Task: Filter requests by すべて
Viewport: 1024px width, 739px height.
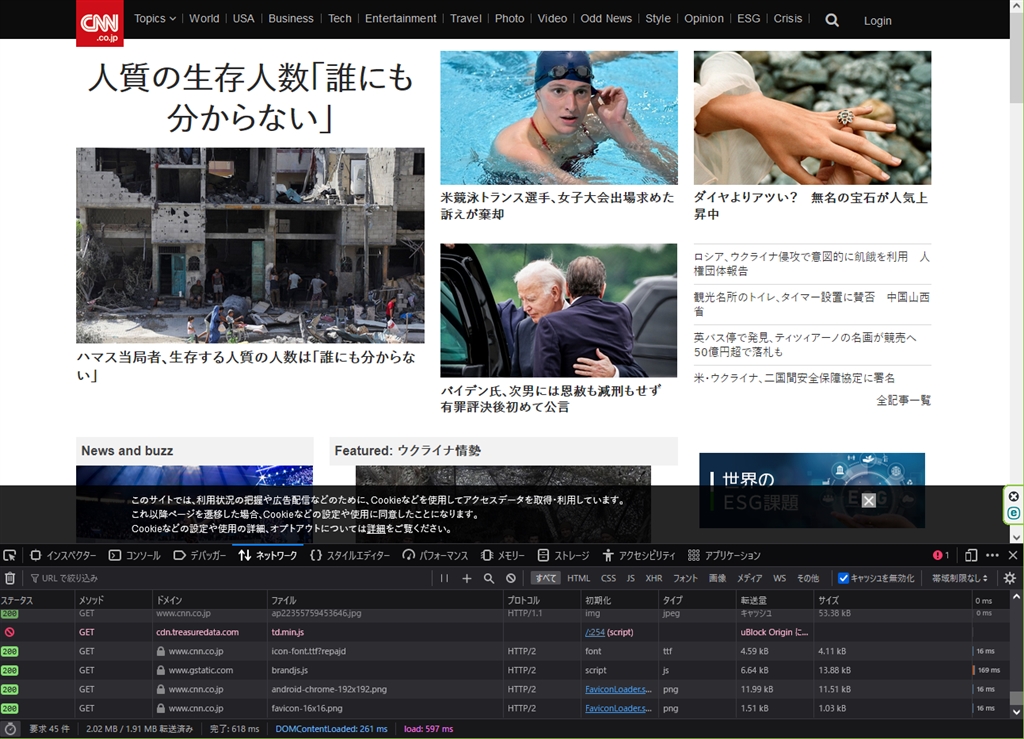Action: (x=545, y=578)
